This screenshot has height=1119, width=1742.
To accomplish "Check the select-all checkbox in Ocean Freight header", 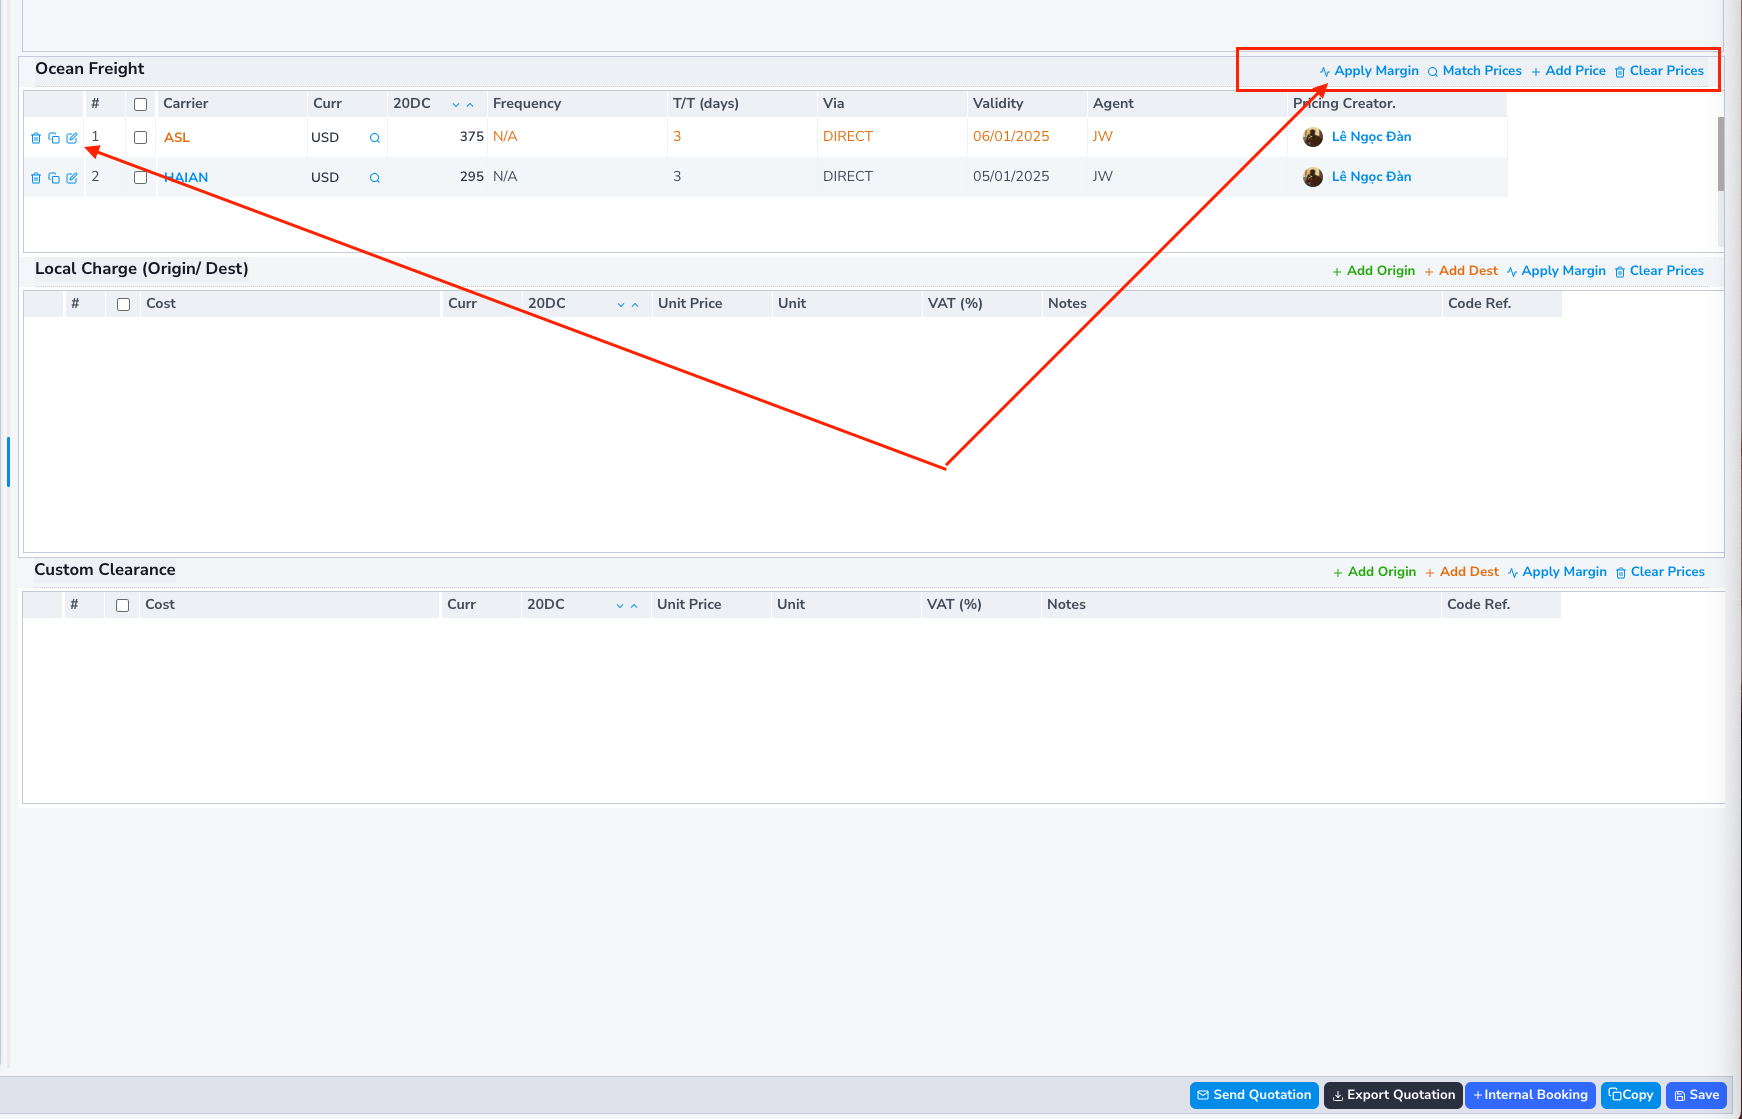I will (x=140, y=104).
